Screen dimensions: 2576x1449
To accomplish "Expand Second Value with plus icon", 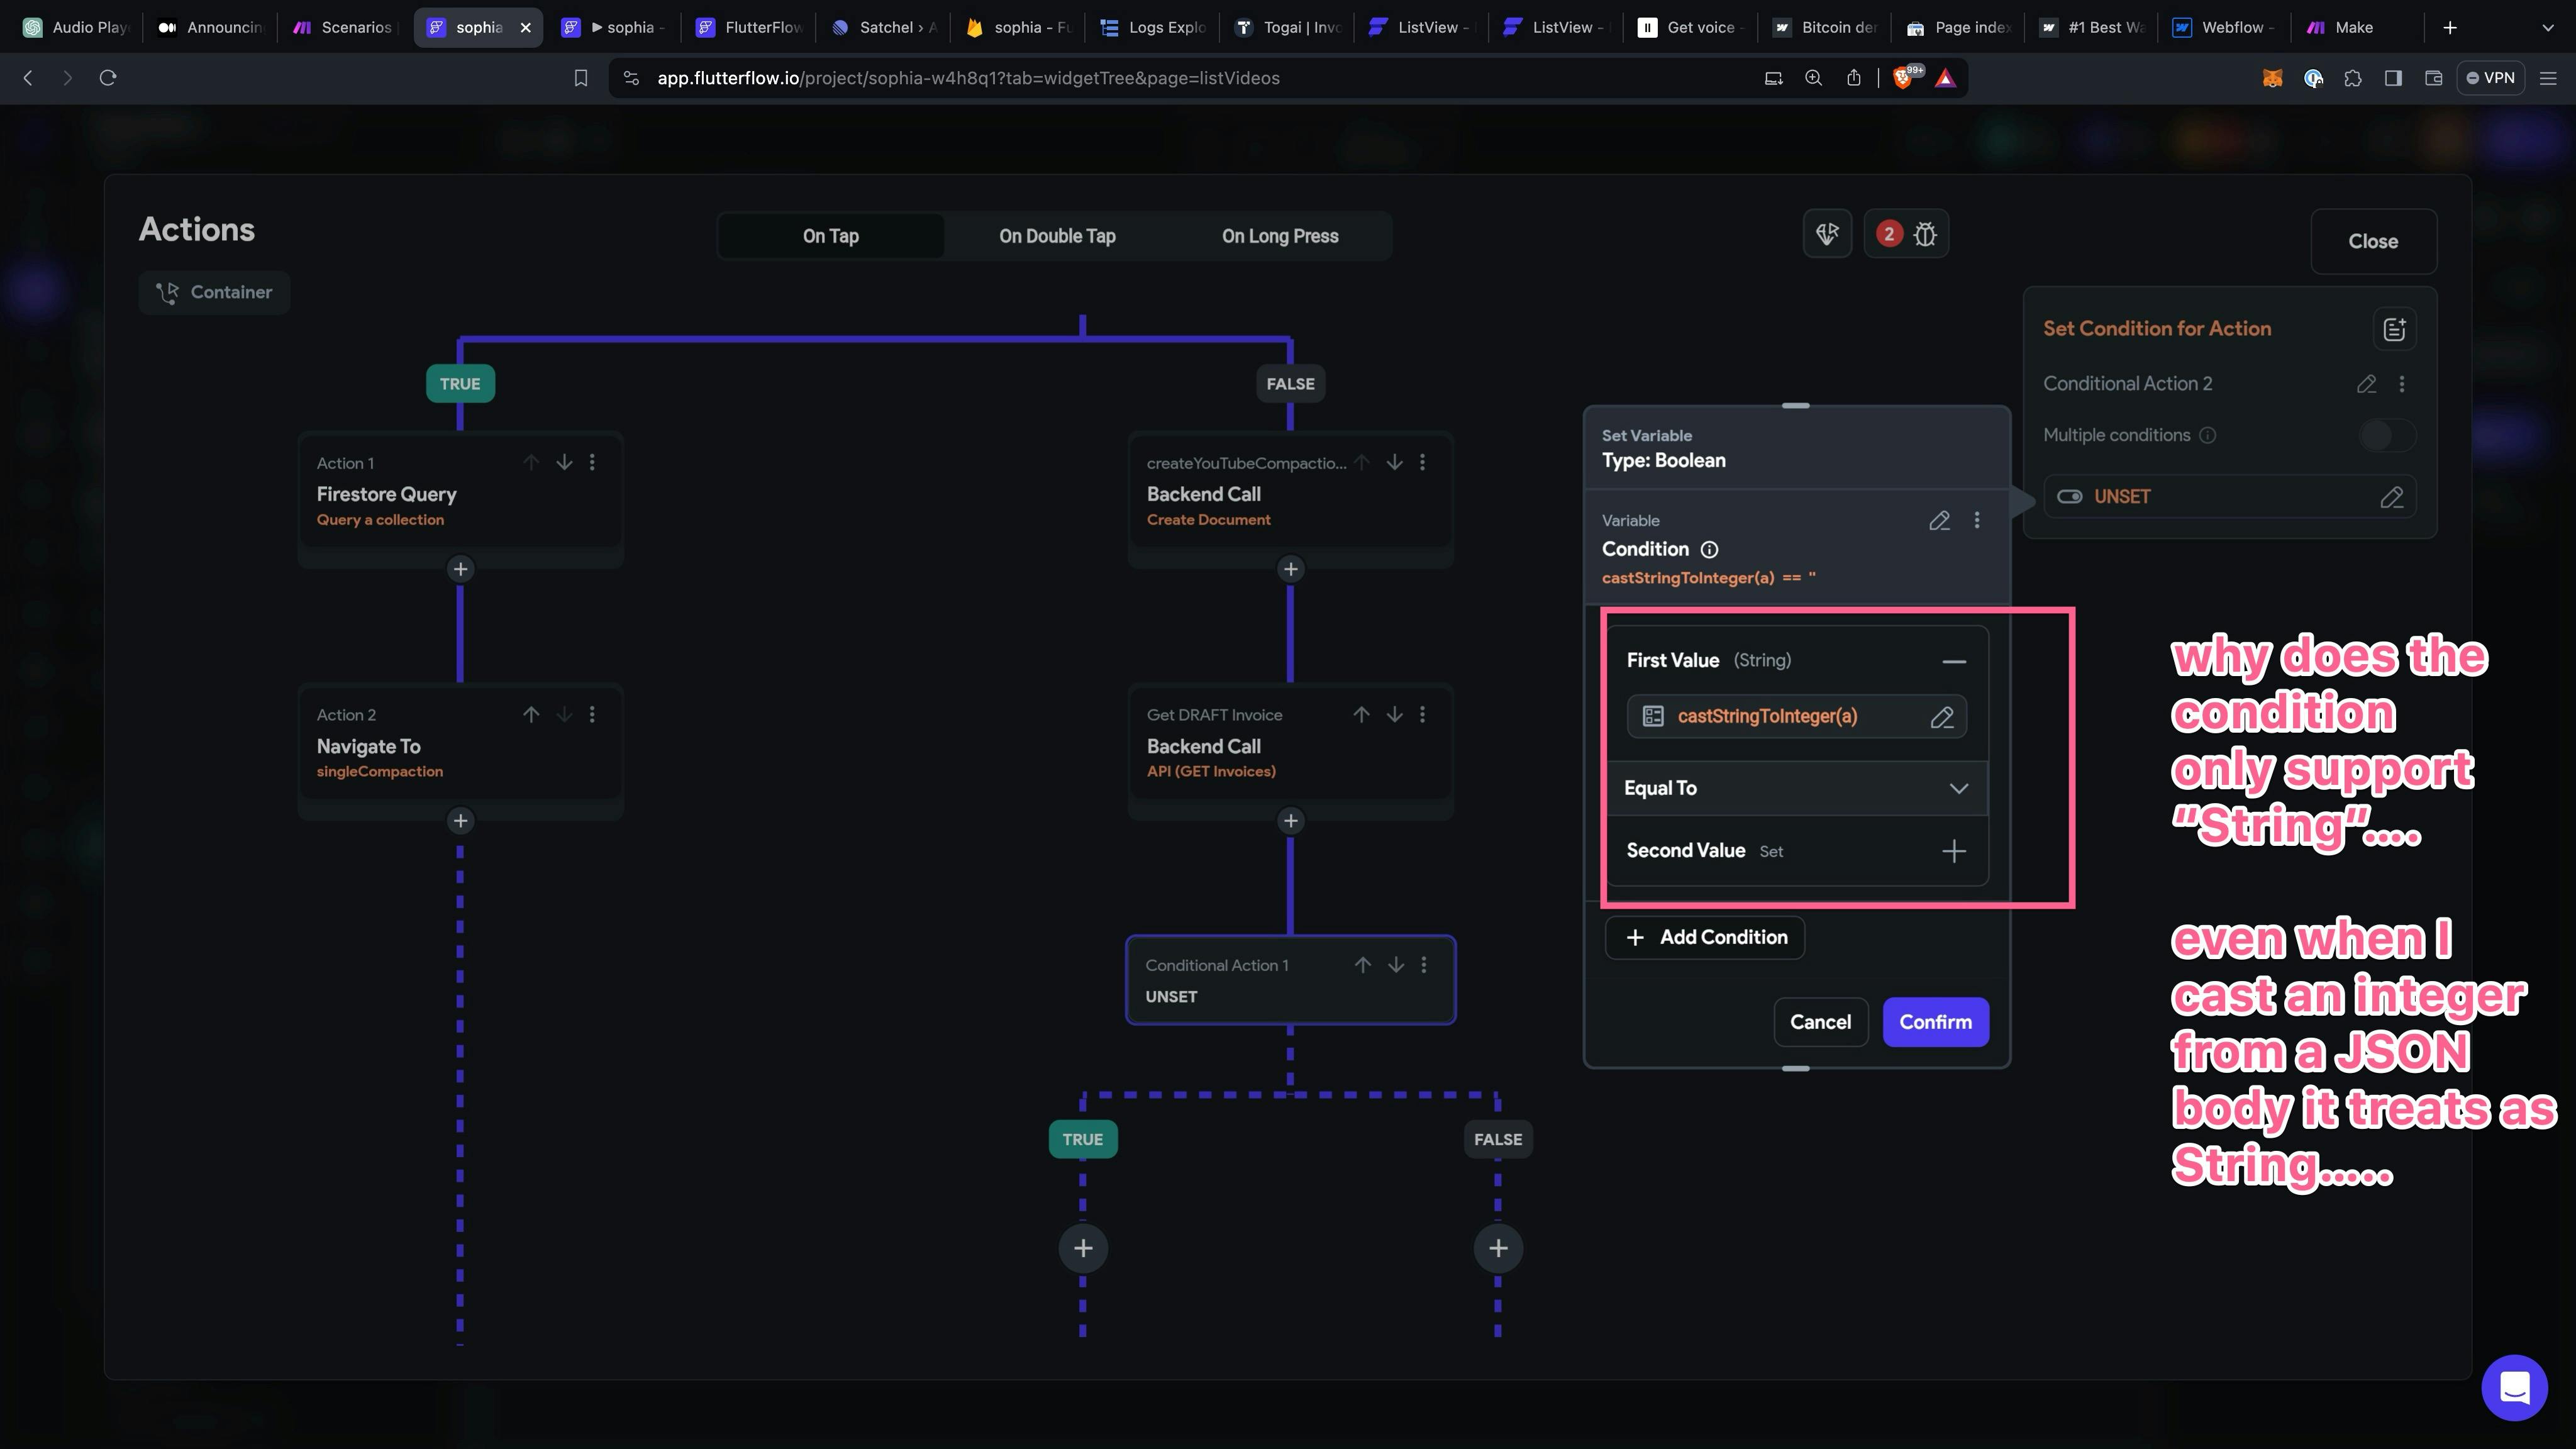I will pyautogui.click(x=1953, y=851).
